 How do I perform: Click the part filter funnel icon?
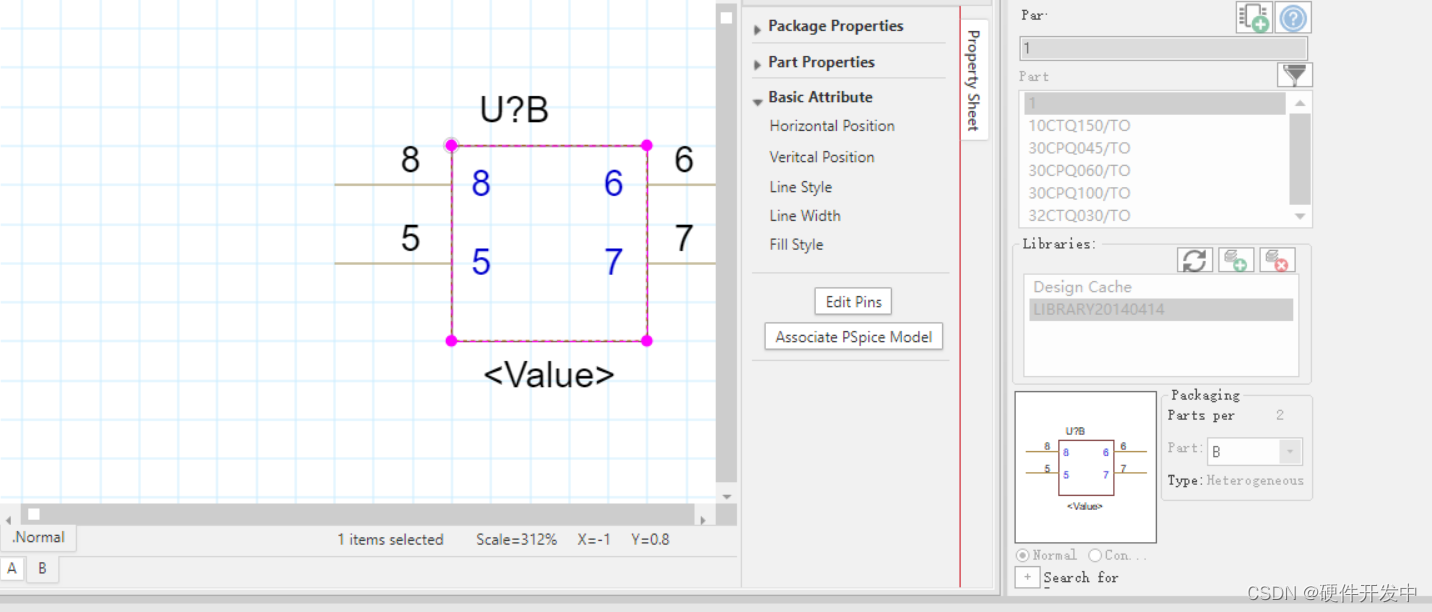[1294, 75]
